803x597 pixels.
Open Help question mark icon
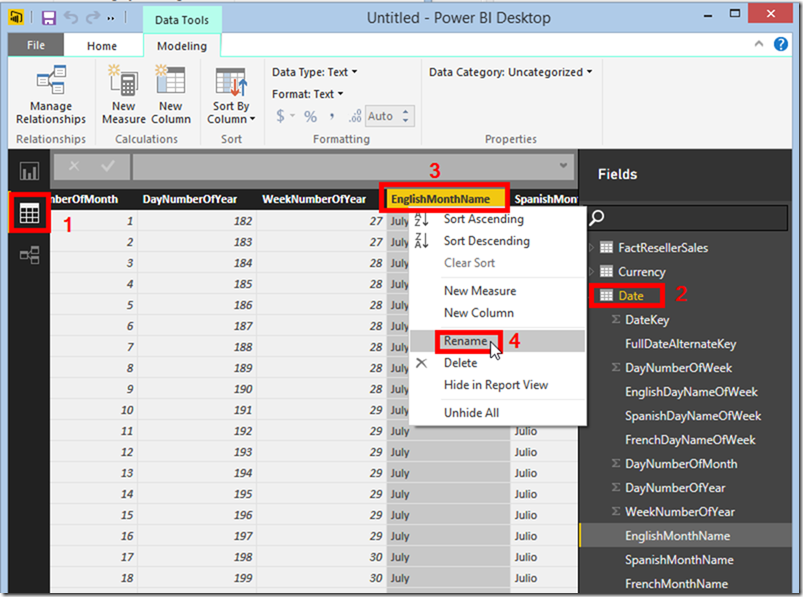(780, 44)
